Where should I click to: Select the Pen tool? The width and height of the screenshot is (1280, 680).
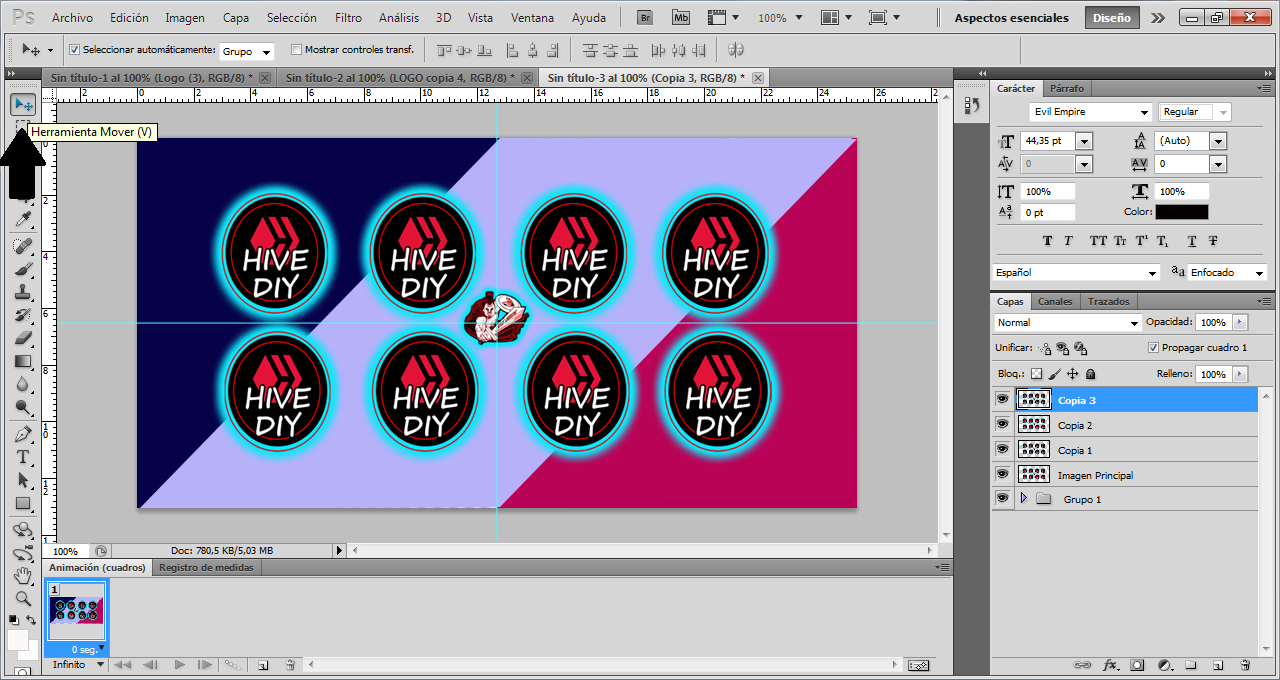tap(23, 435)
